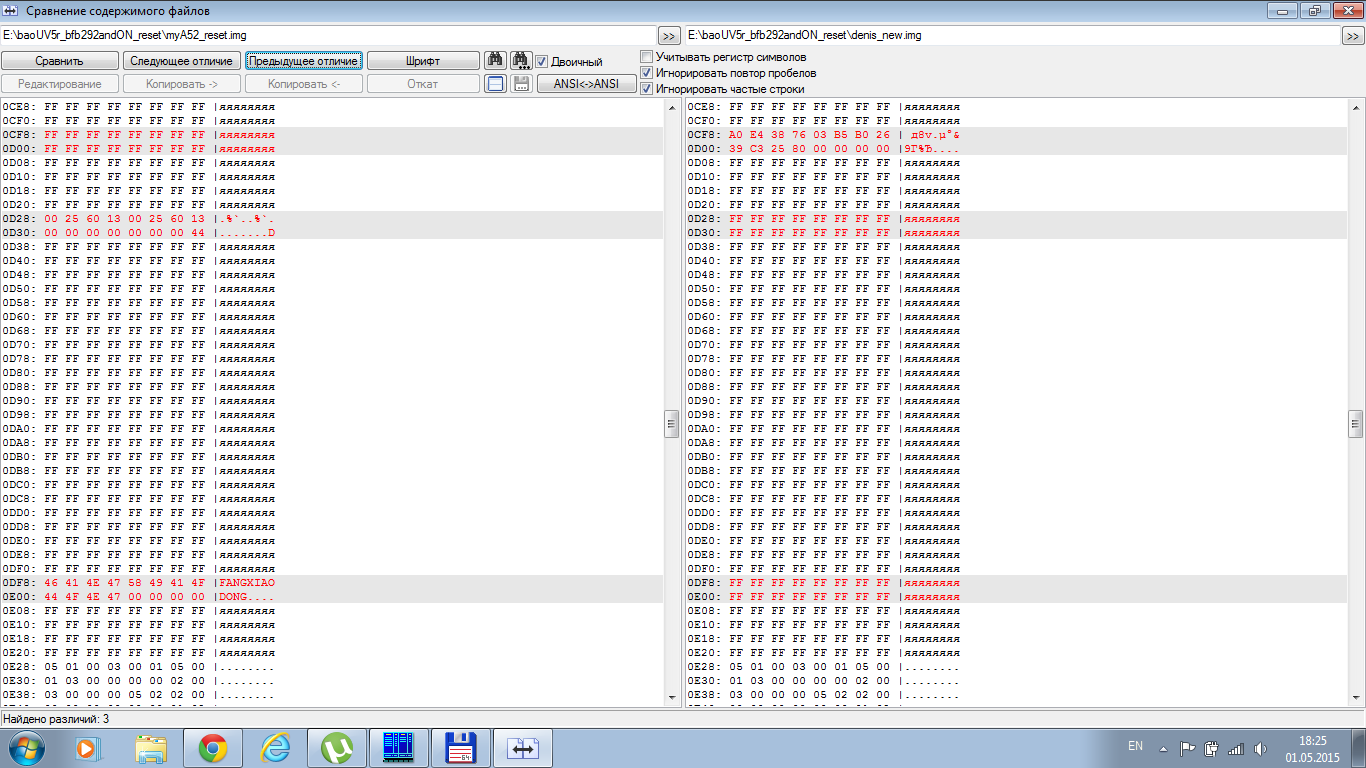Click the Следующее отличие button
Viewport: 1366px width, 768px height.
[x=182, y=61]
